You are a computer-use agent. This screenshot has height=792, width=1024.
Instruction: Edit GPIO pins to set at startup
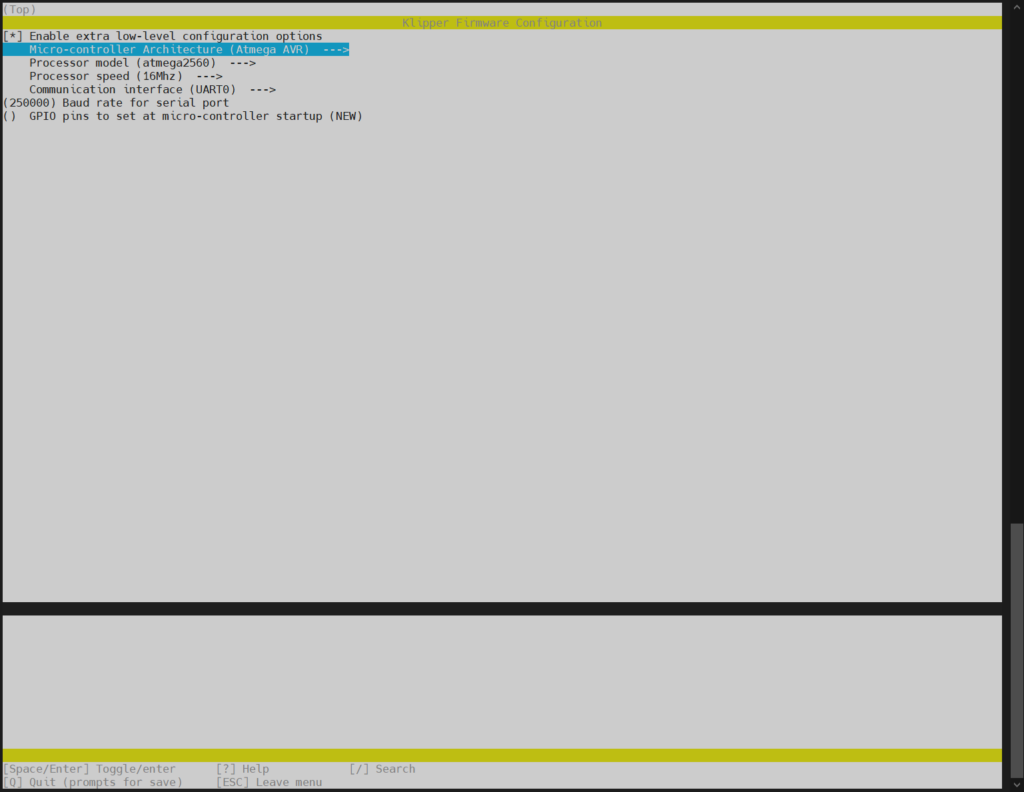pos(183,116)
